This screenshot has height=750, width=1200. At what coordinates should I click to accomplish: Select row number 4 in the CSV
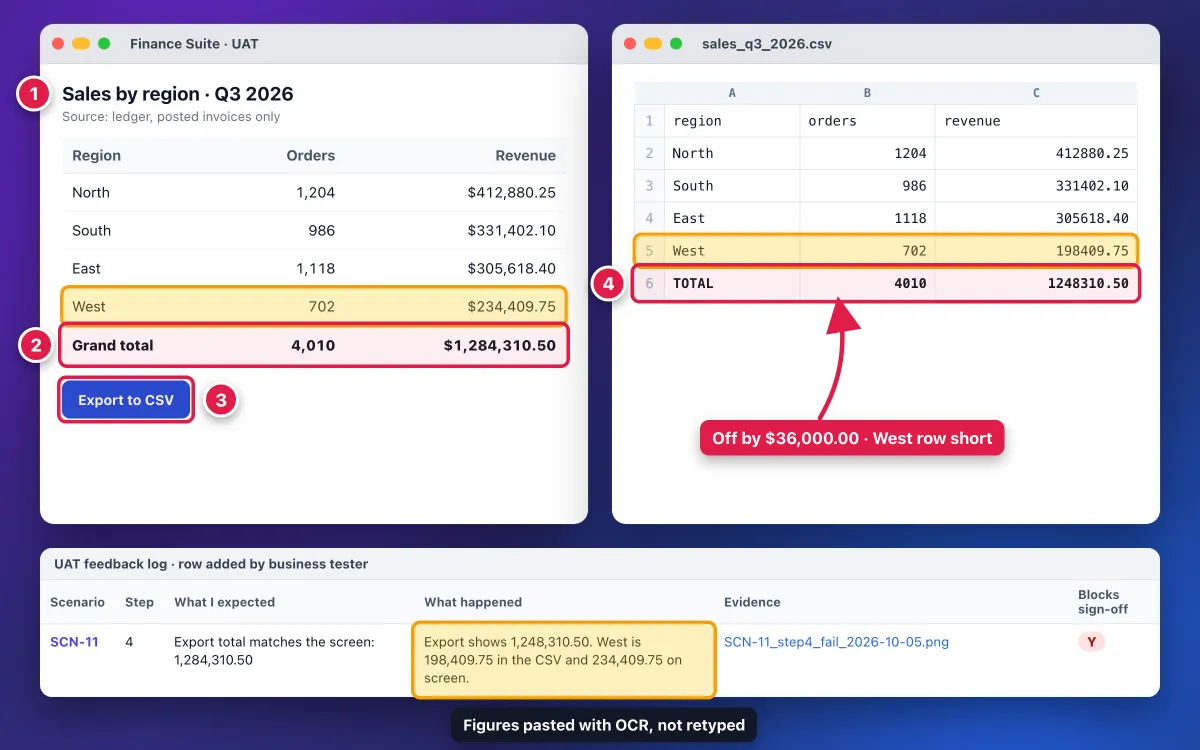(650, 218)
